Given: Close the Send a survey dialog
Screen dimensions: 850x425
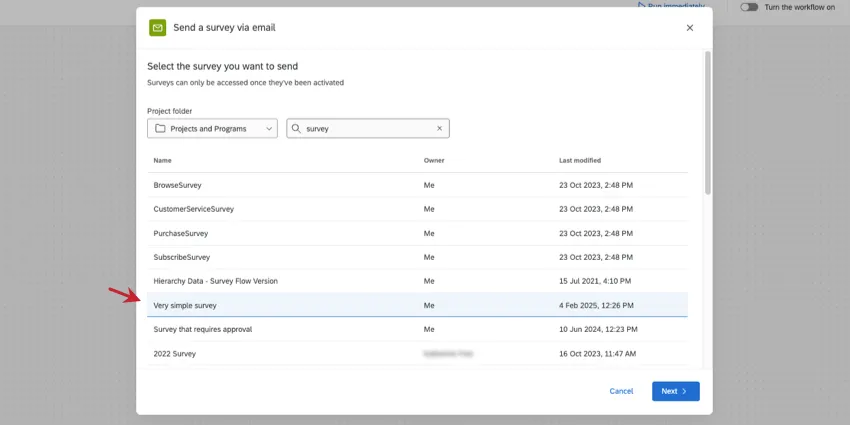Looking at the screenshot, I should coord(689,28).
